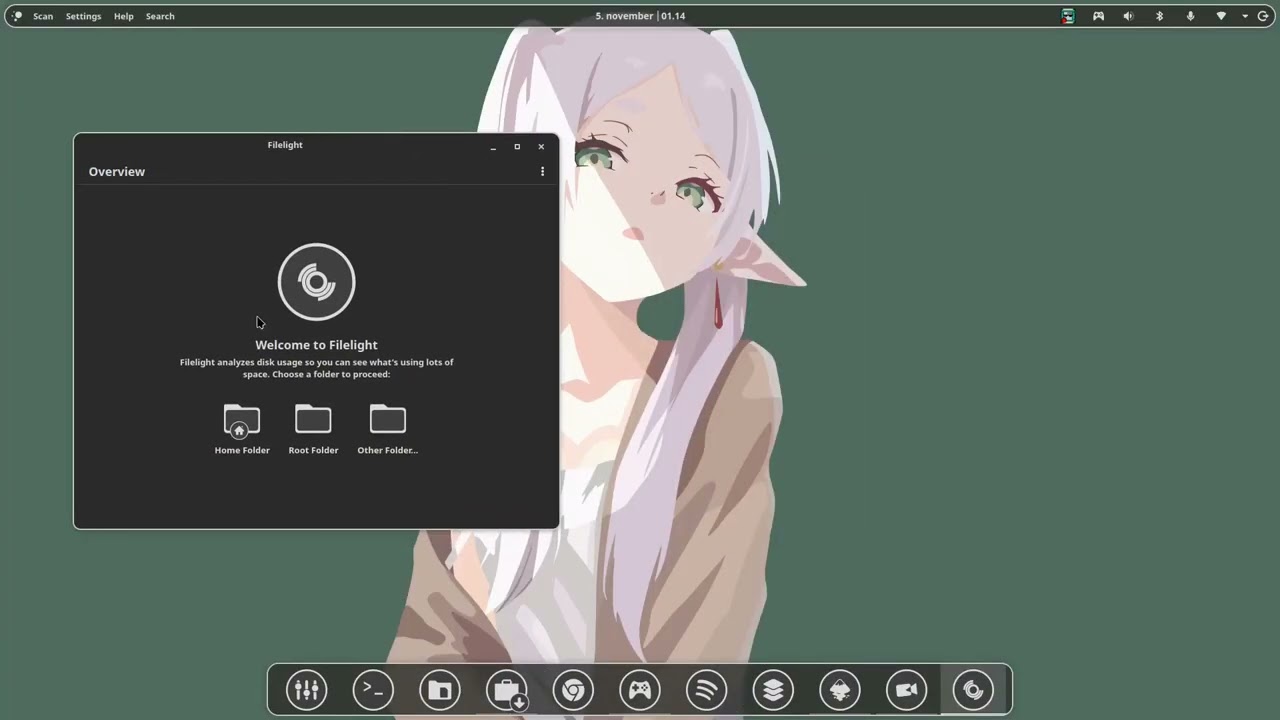1280x720 pixels.
Task: Launch the mixer sliders app from dock
Action: pyautogui.click(x=306, y=690)
